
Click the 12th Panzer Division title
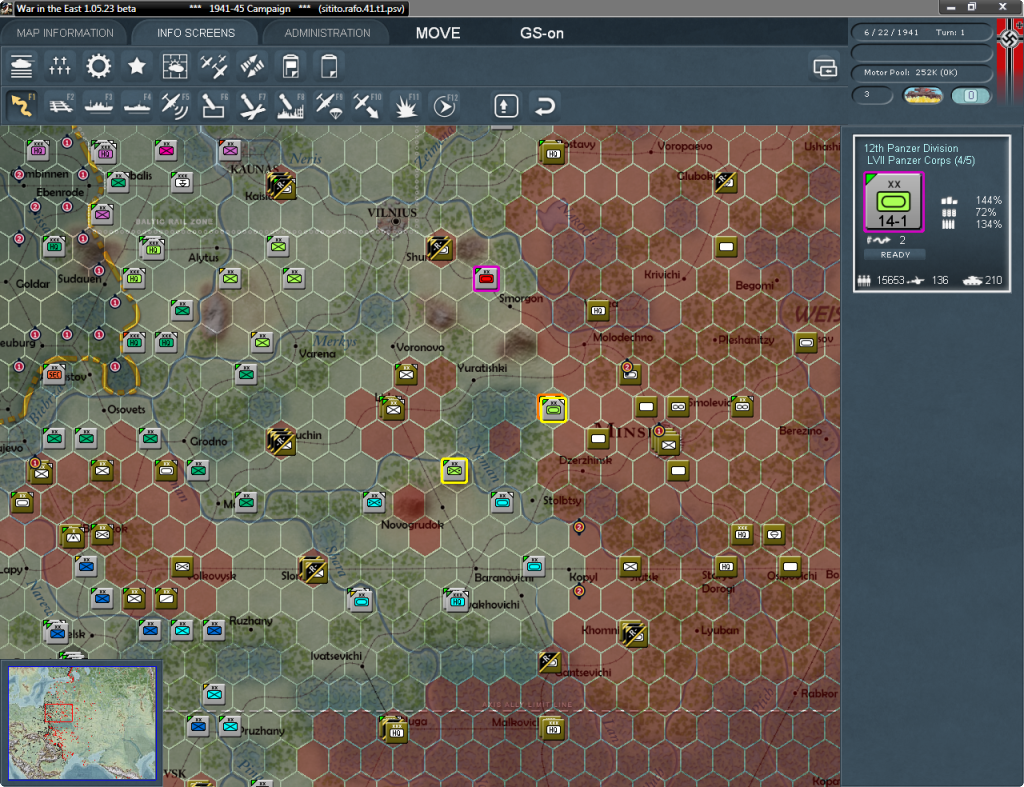point(910,148)
